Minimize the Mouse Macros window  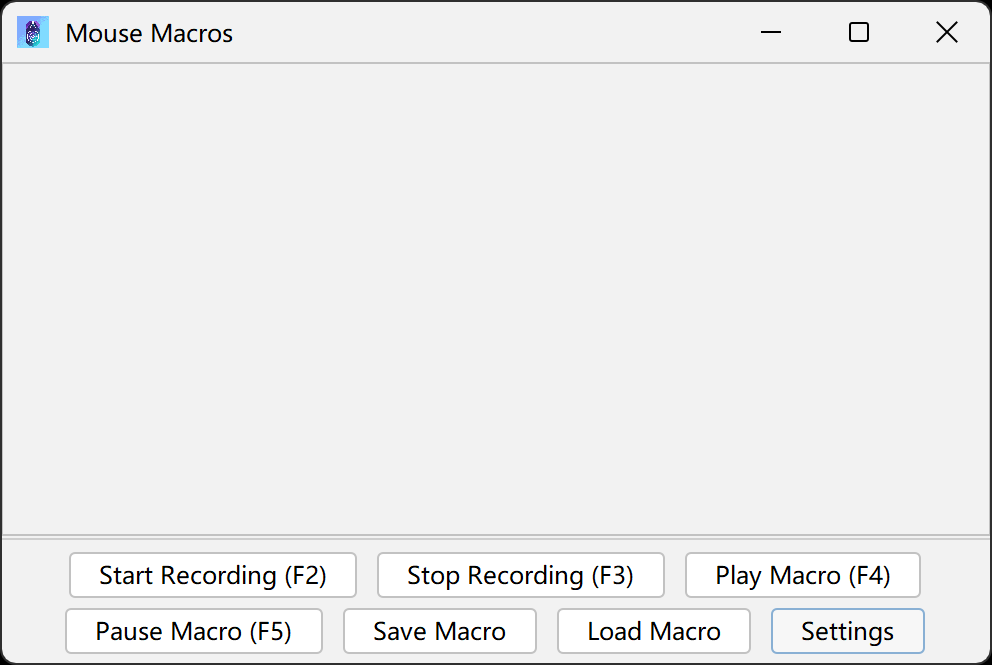(x=771, y=33)
